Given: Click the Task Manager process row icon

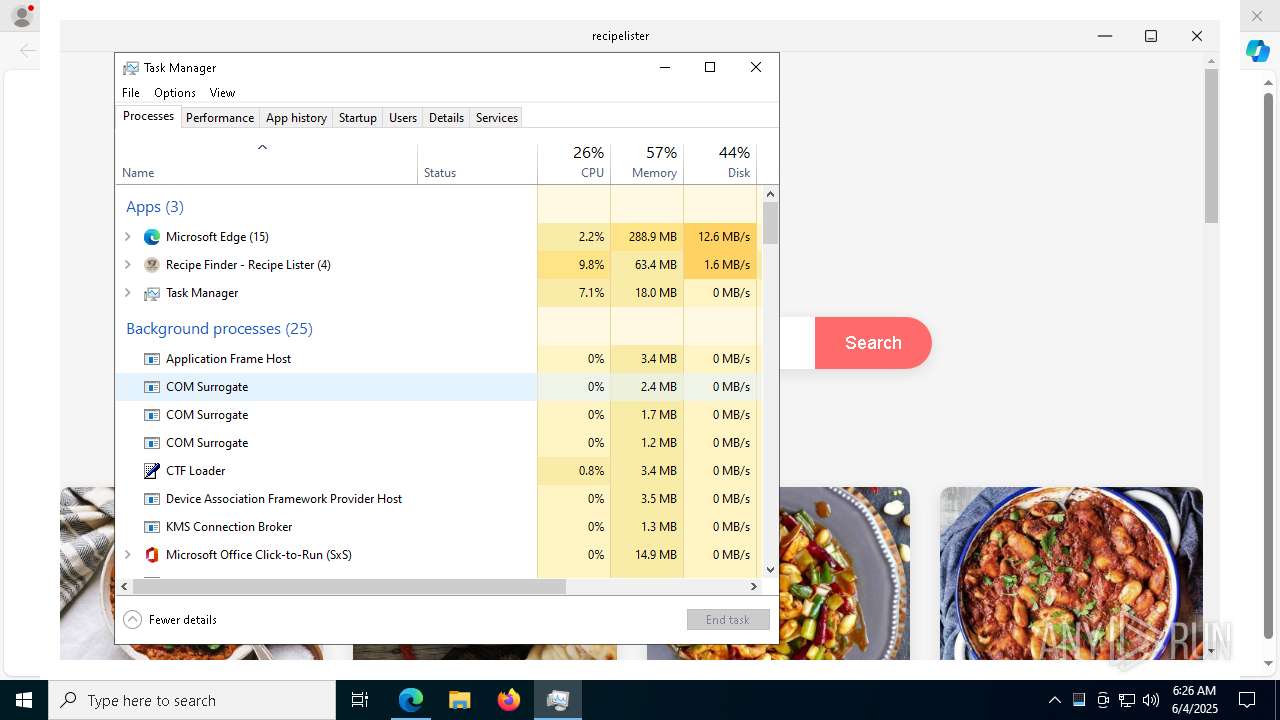Looking at the screenshot, I should click(152, 293).
